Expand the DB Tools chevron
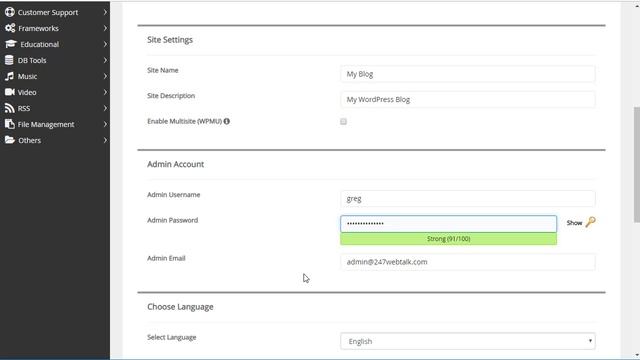The width and height of the screenshot is (640, 360). click(105, 60)
